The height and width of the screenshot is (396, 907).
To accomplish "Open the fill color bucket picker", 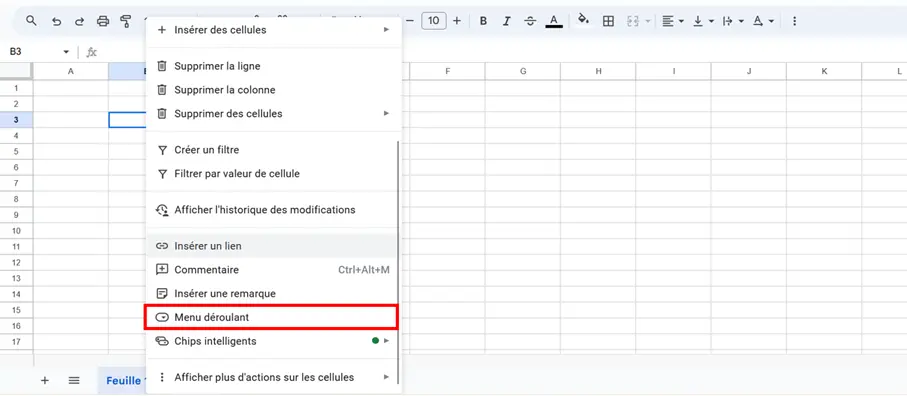I will pos(584,20).
